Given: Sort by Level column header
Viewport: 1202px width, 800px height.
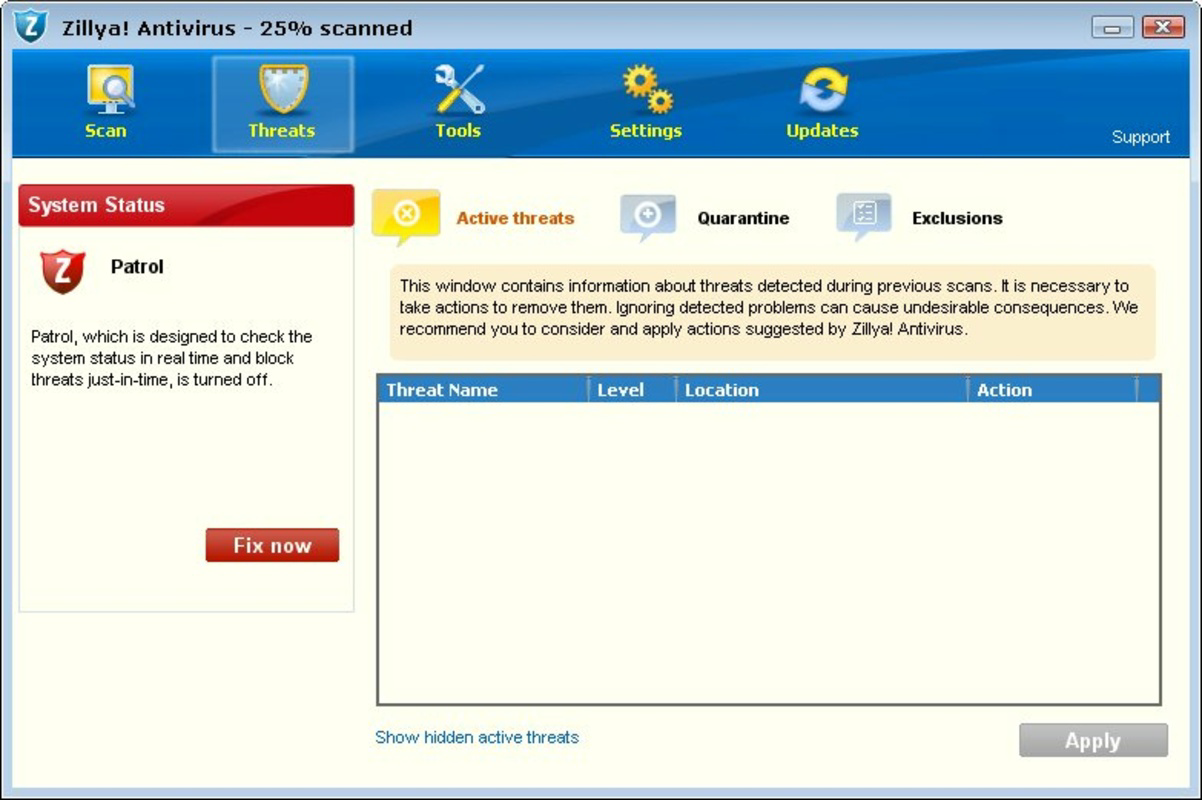Looking at the screenshot, I should point(632,390).
